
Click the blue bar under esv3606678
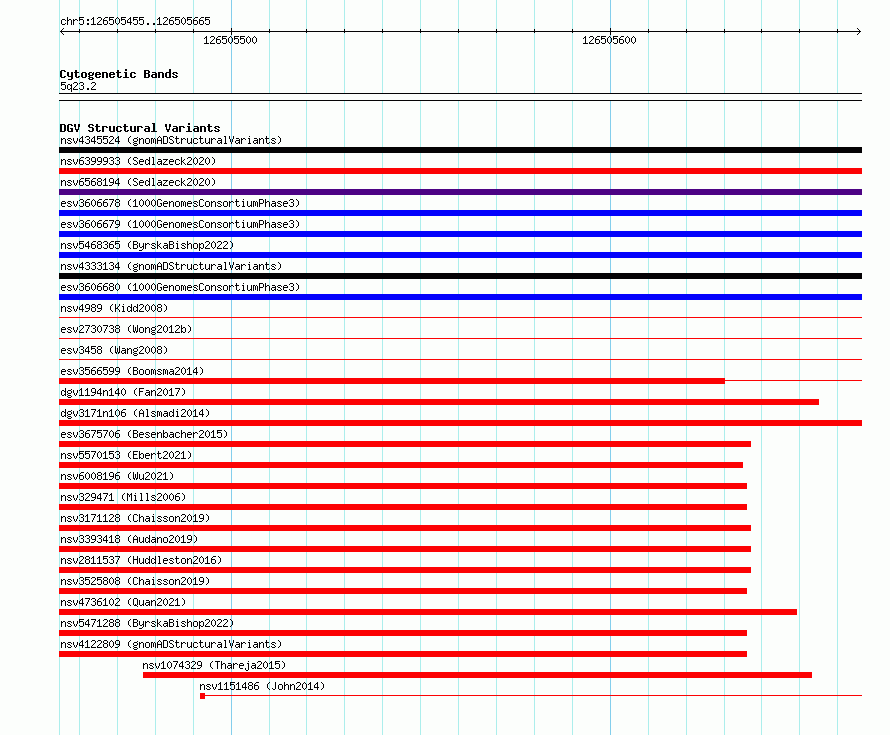[460, 213]
